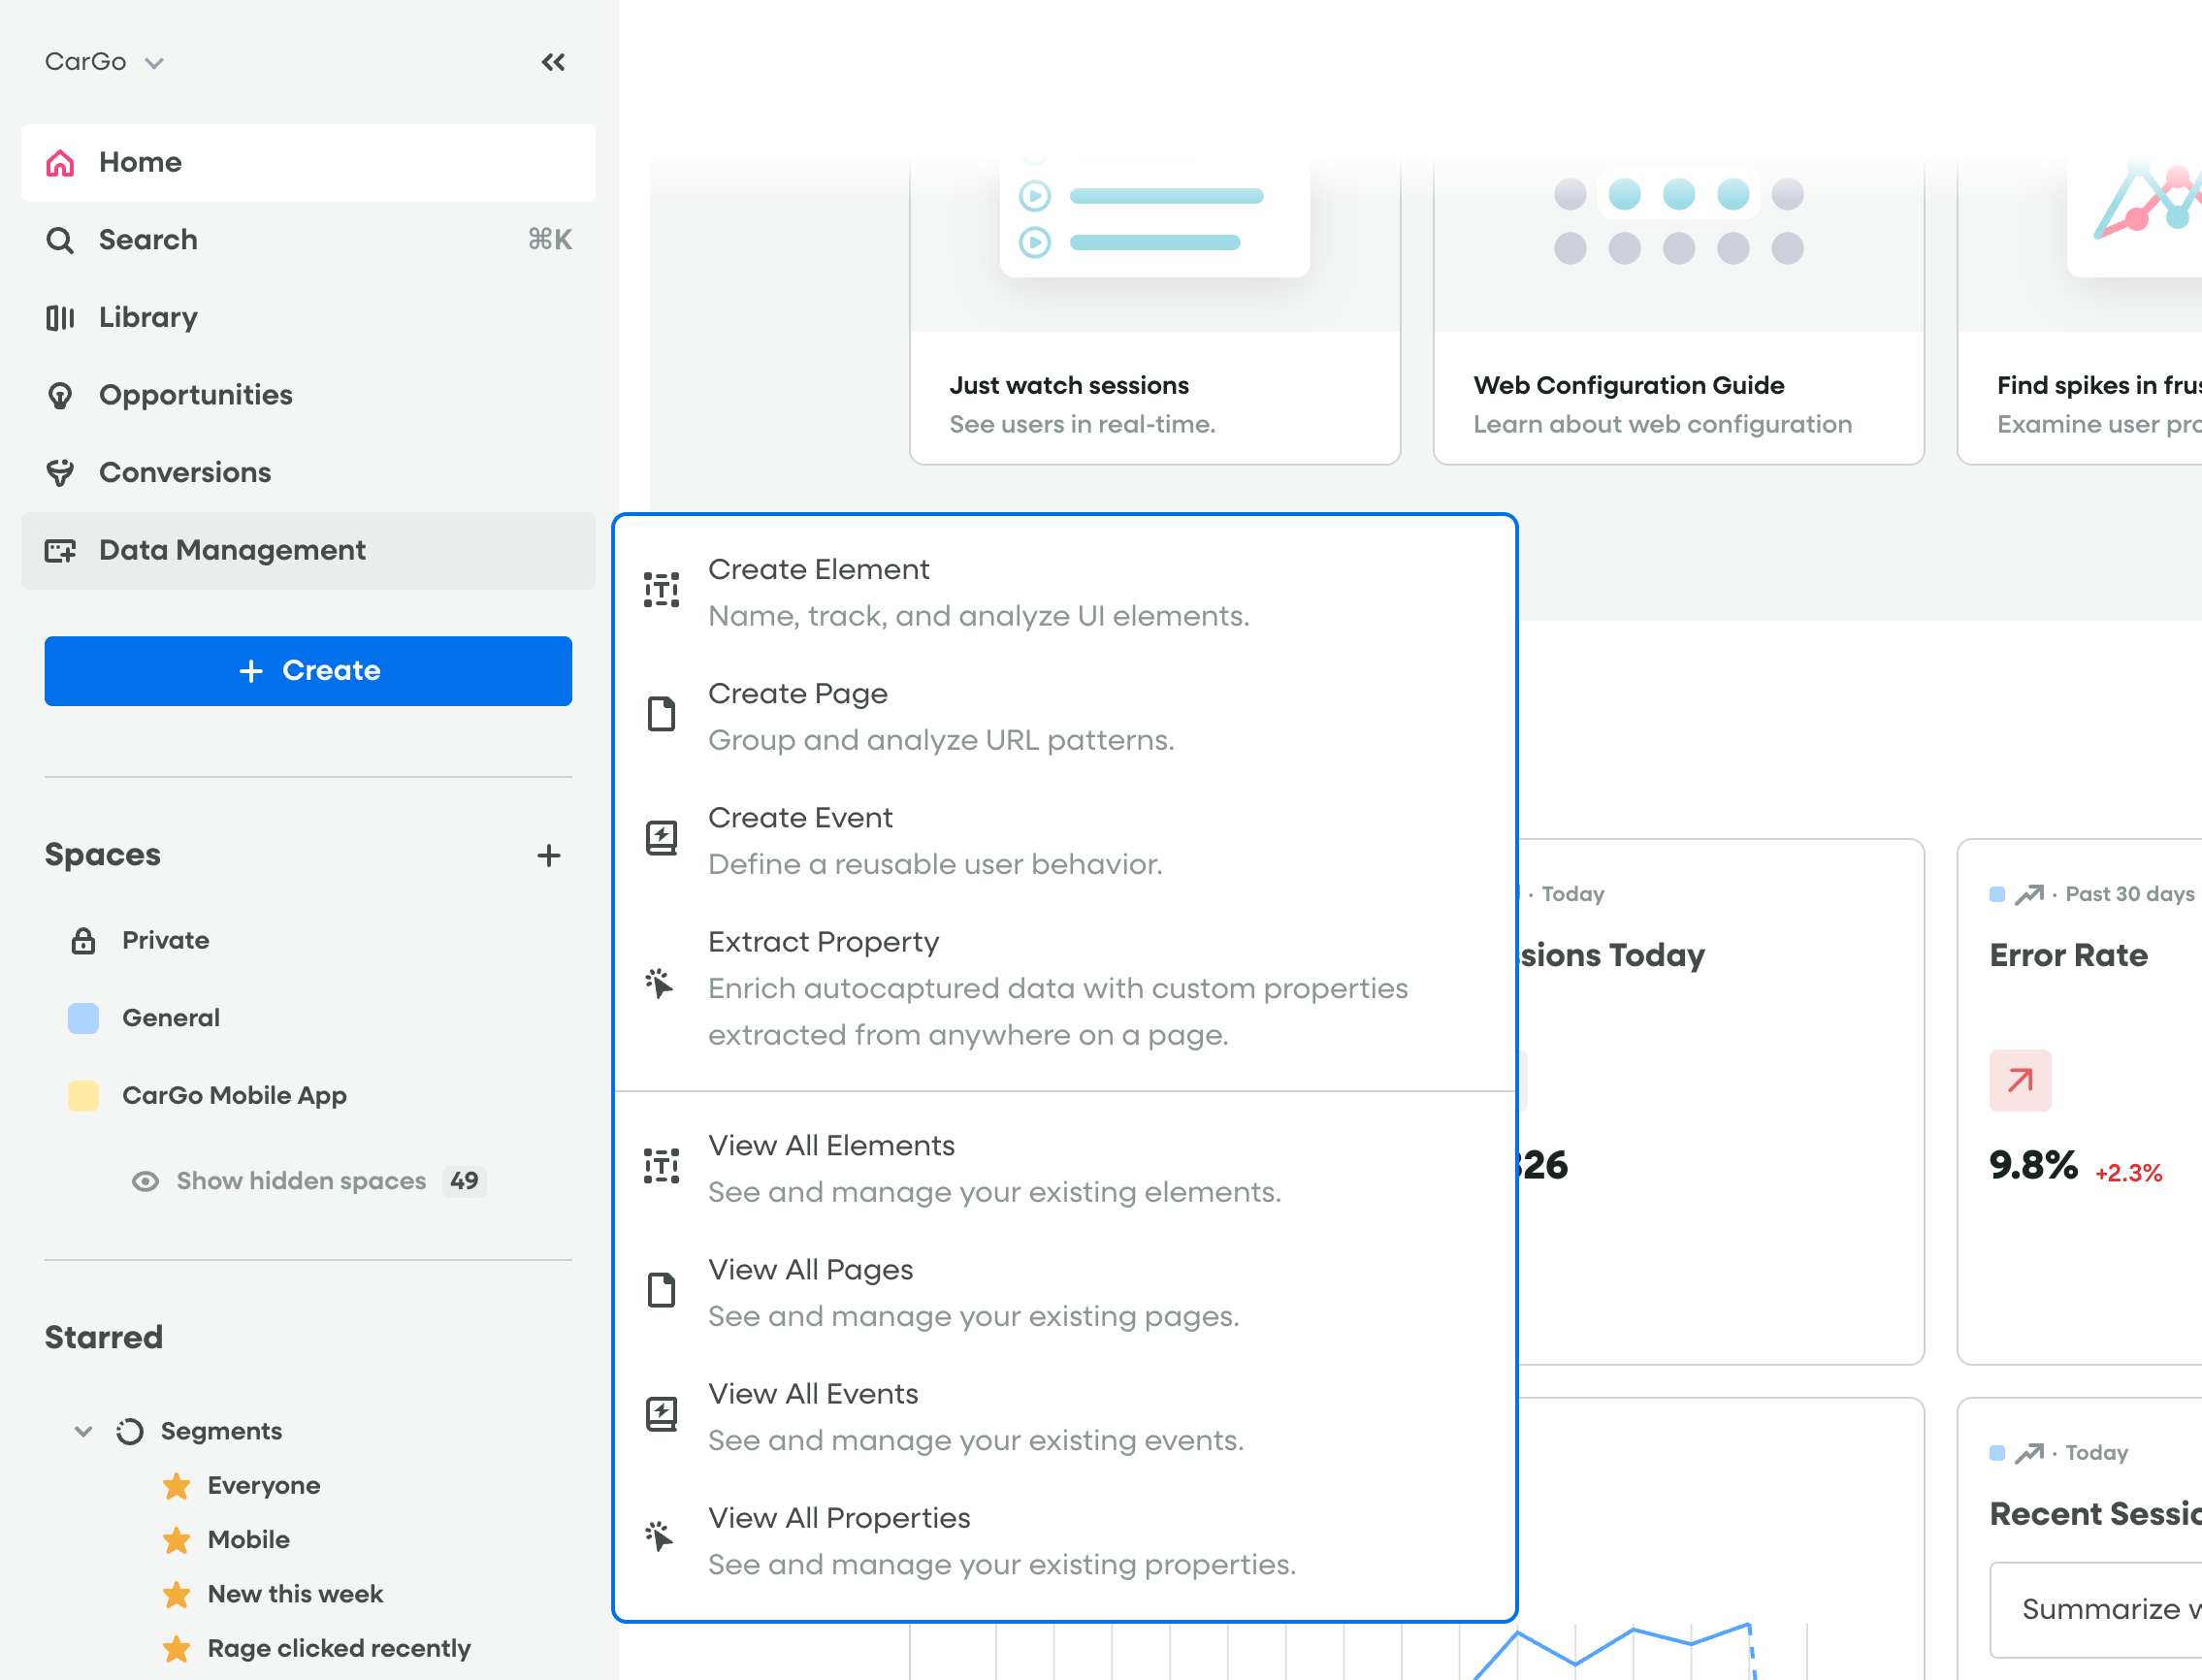The width and height of the screenshot is (2202, 1680).
Task: Open the Library section
Action: [148, 317]
